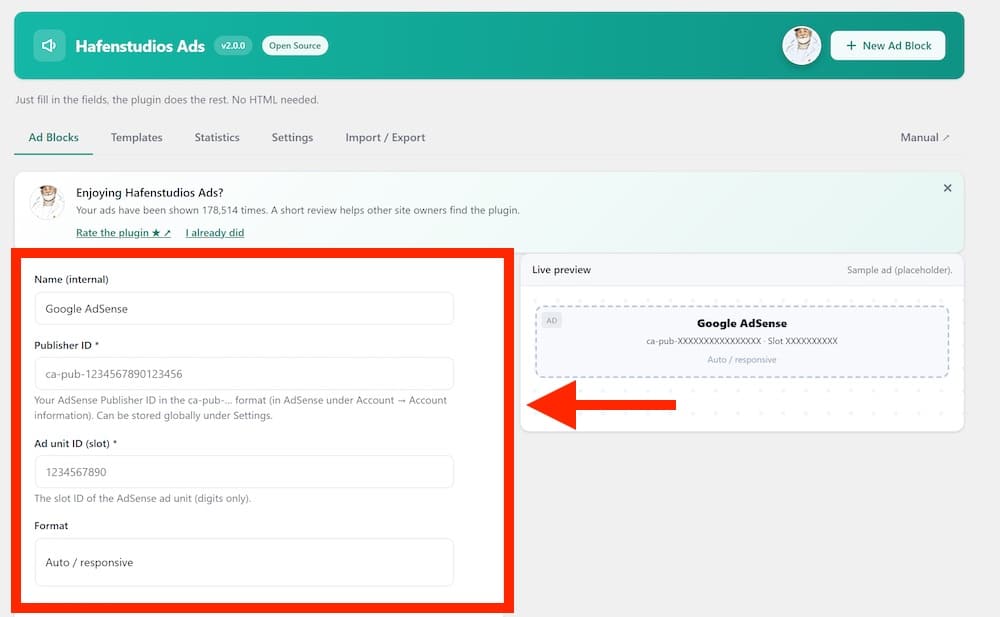The height and width of the screenshot is (617, 1000).
Task: Click the Sample ad (placeholder) note
Action: 899,270
